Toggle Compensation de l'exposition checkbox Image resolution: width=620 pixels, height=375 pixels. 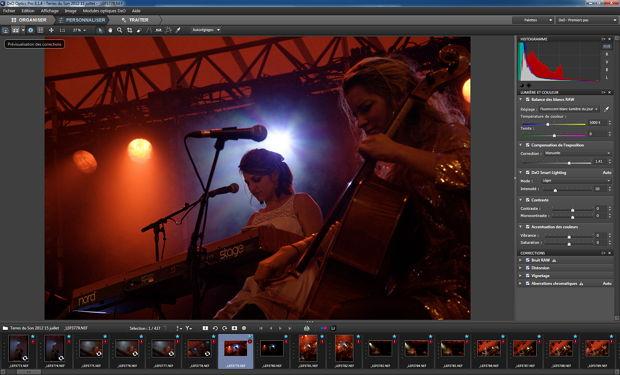click(527, 145)
